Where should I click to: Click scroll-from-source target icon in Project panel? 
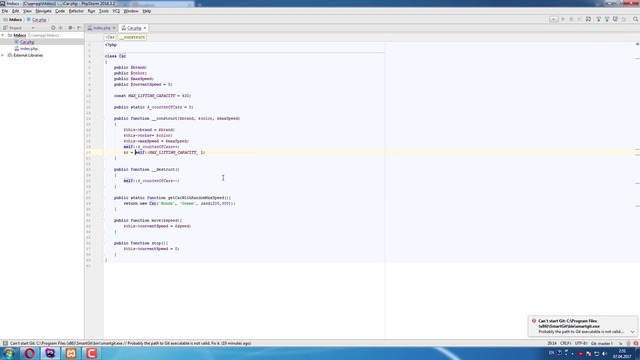53,28
